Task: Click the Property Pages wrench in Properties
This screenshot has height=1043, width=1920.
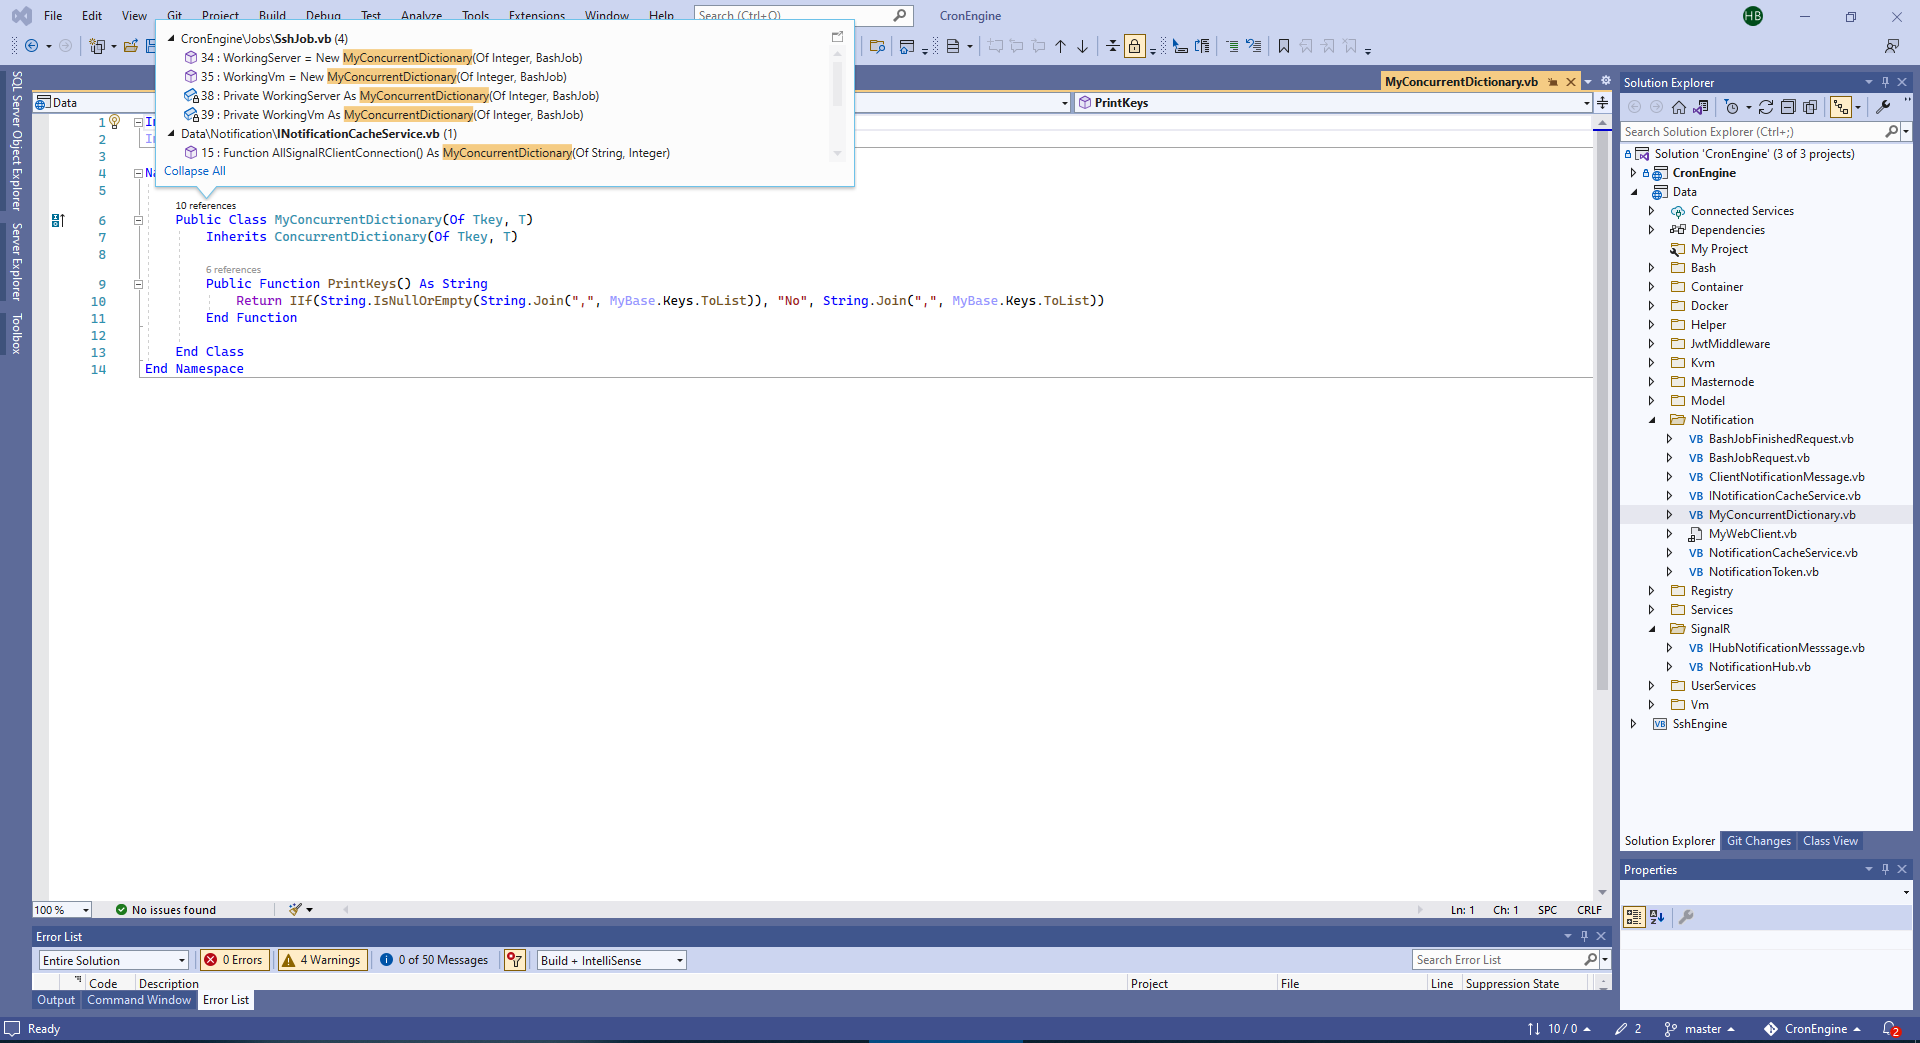Action: click(1686, 917)
